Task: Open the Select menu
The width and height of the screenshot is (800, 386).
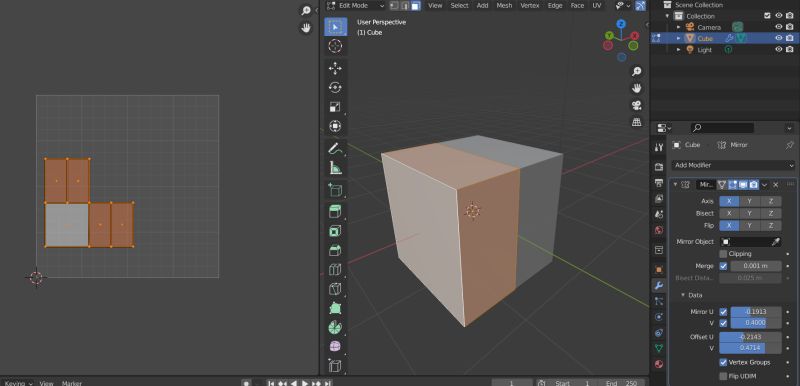Action: (459, 6)
